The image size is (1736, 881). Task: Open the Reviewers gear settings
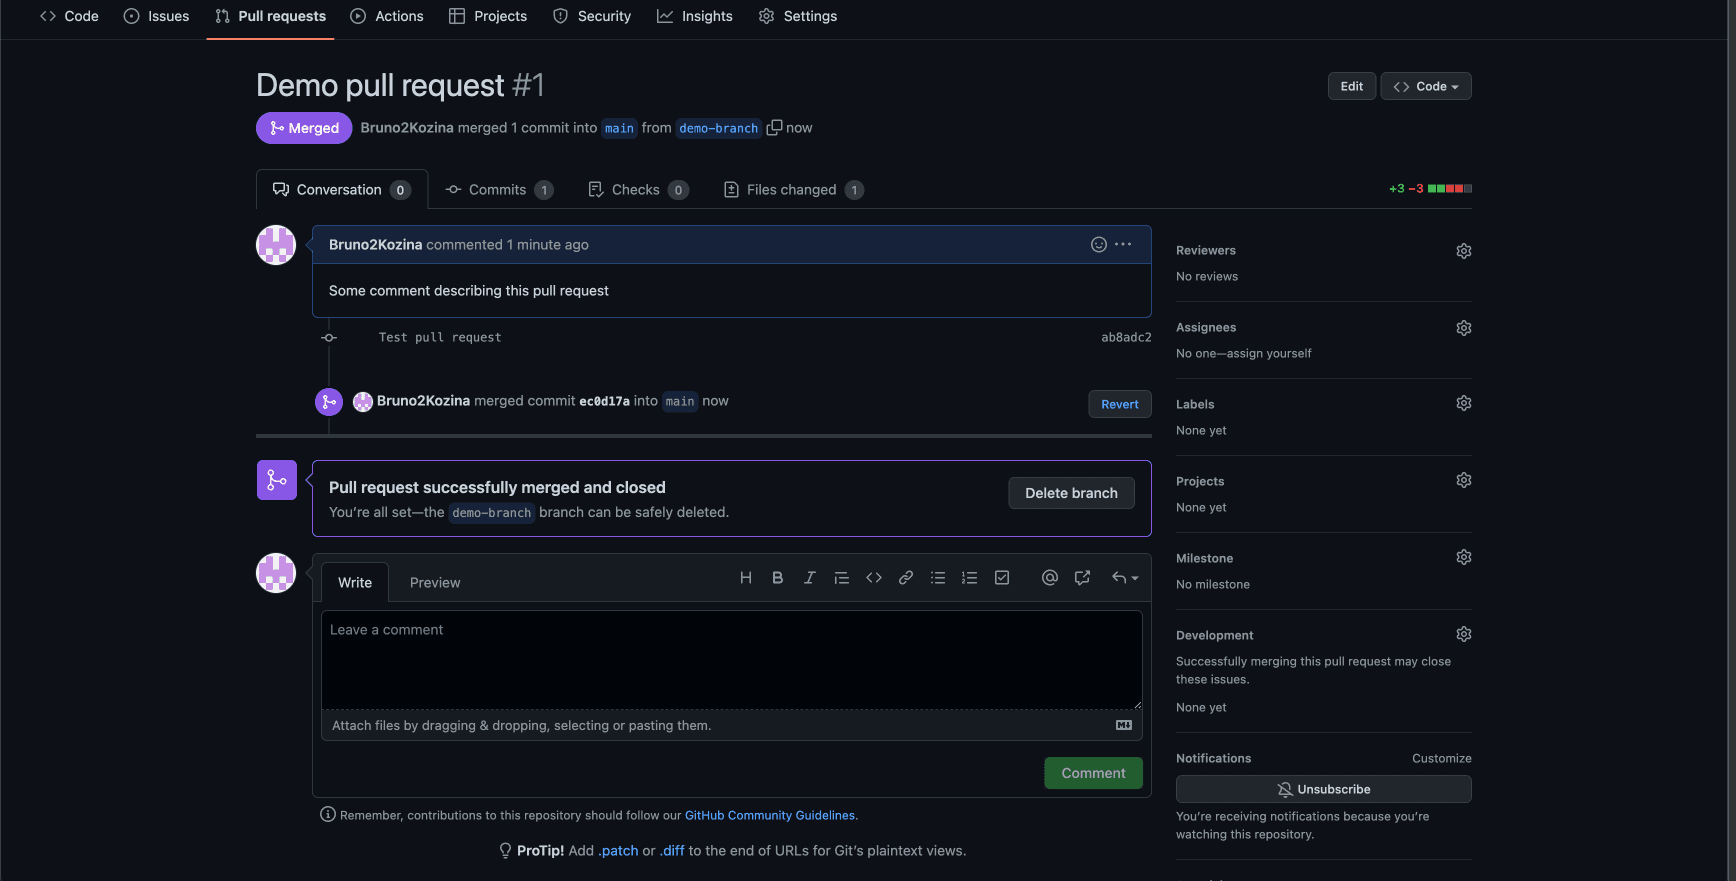point(1463,251)
